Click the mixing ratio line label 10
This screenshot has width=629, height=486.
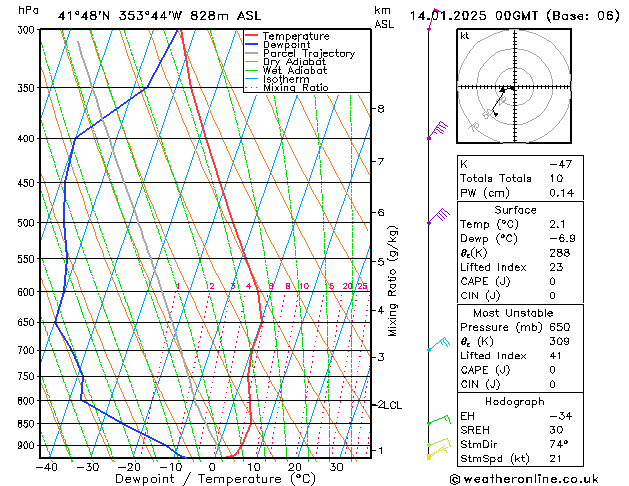coord(304,286)
